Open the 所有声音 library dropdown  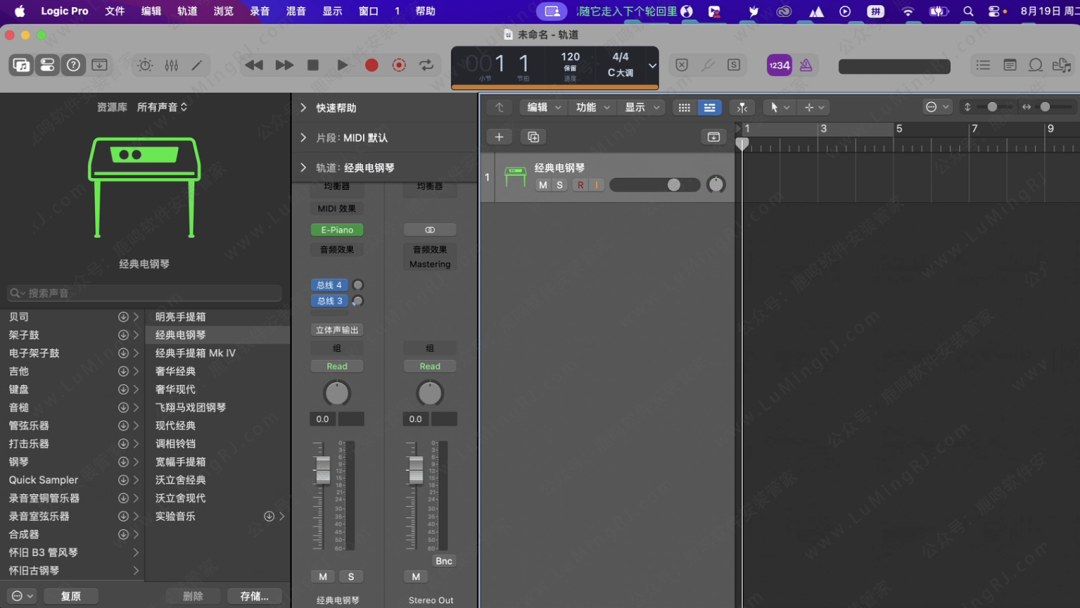point(162,107)
